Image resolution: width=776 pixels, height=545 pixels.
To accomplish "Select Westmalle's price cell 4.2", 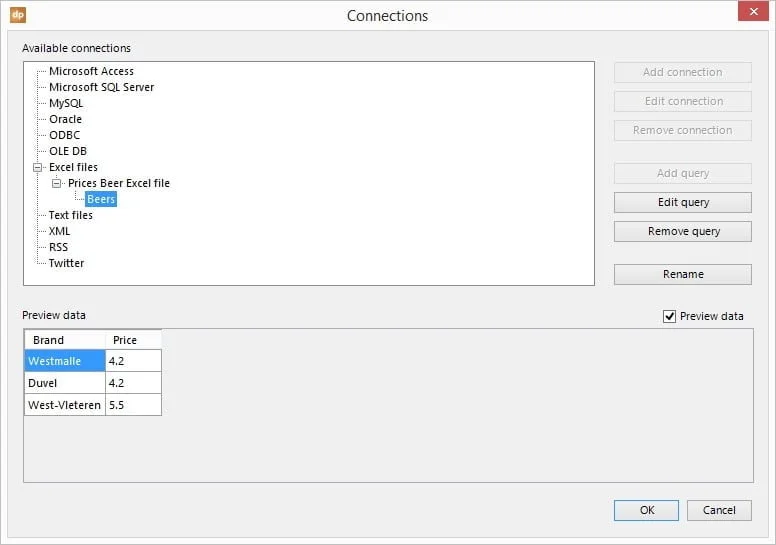I will [x=134, y=361].
